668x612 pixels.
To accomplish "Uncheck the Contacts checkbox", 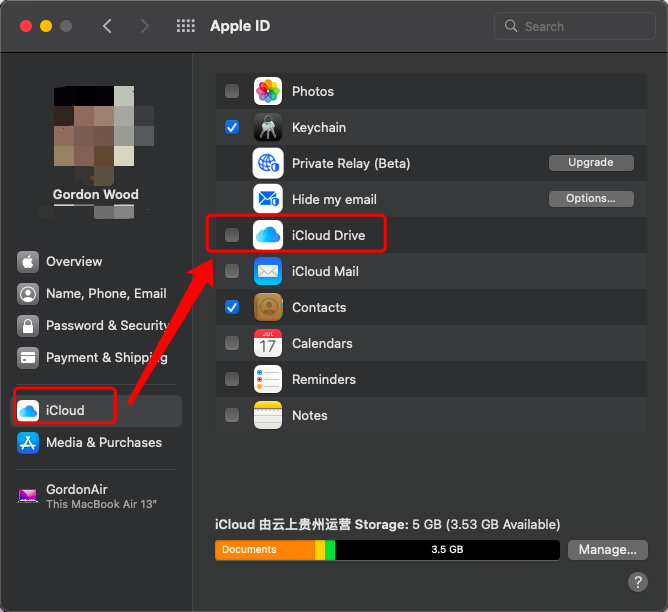I will coord(232,307).
